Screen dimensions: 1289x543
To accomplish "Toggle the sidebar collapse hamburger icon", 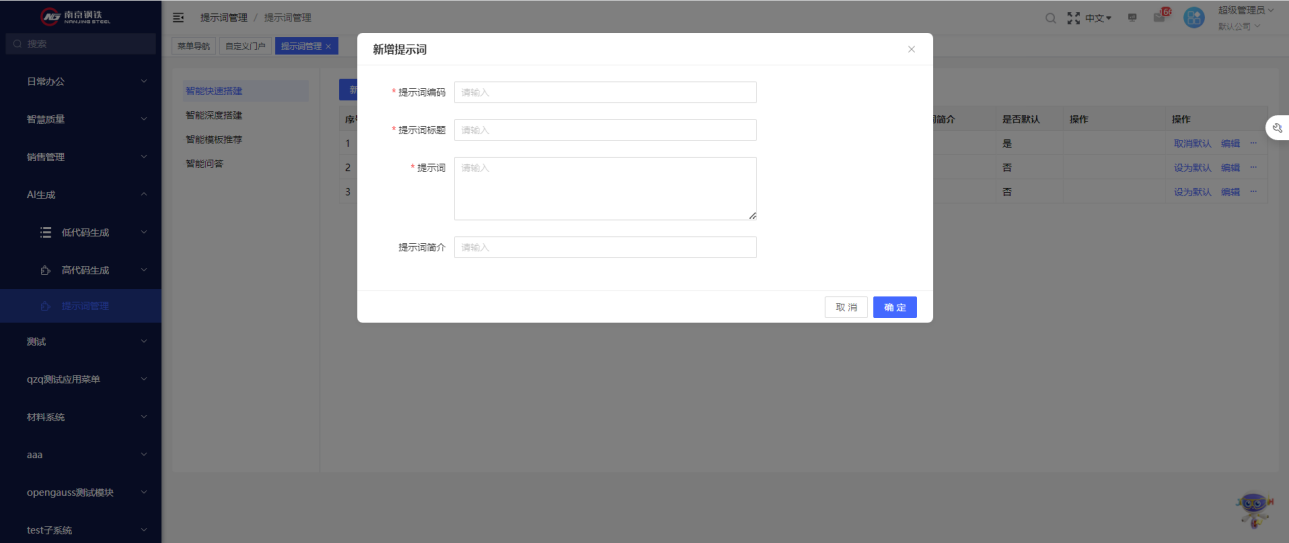I will 179,18.
